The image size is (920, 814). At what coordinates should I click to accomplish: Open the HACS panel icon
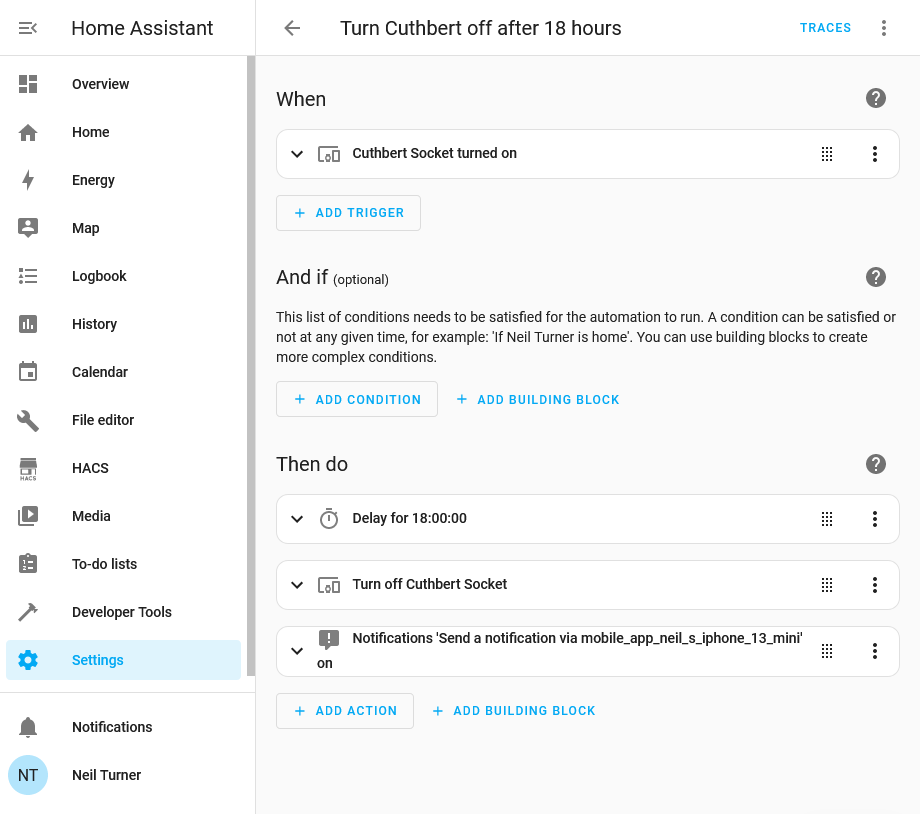pyautogui.click(x=28, y=468)
